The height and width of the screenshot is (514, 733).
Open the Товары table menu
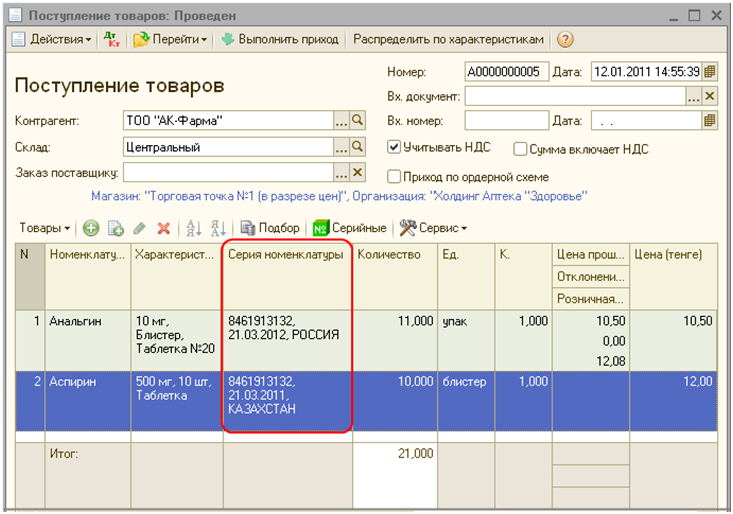coord(44,228)
